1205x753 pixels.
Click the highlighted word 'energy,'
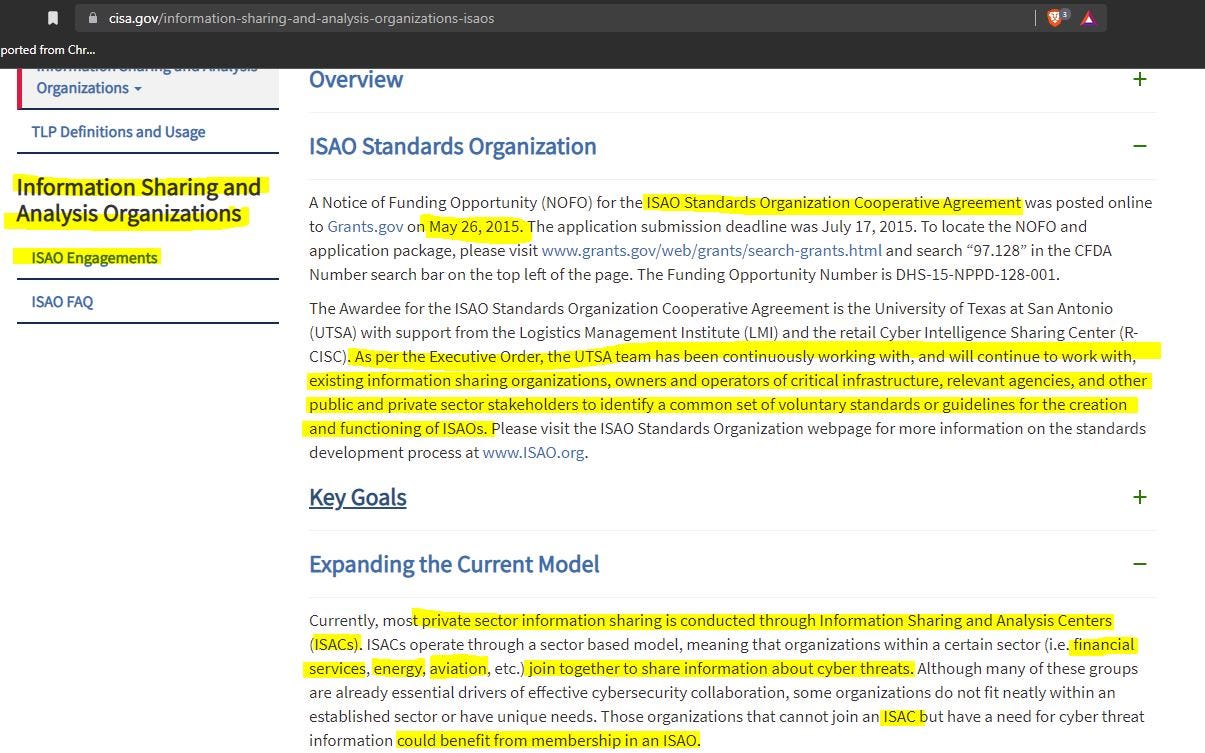coord(399,668)
